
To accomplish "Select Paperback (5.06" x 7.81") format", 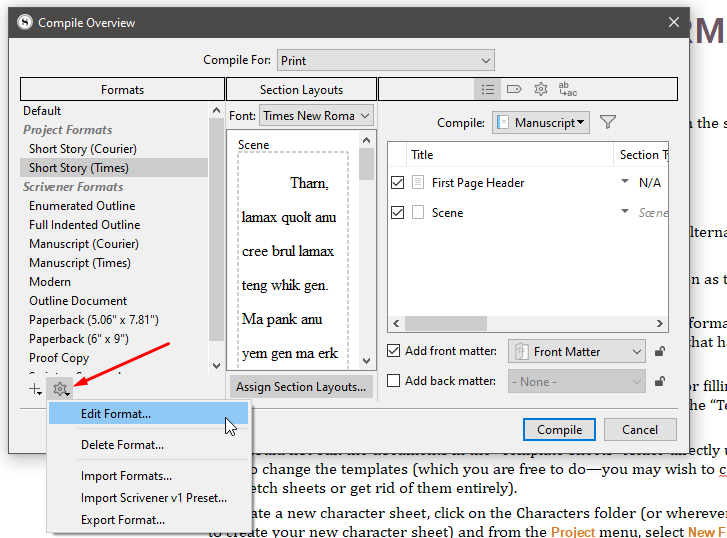I will pyautogui.click(x=114, y=320).
